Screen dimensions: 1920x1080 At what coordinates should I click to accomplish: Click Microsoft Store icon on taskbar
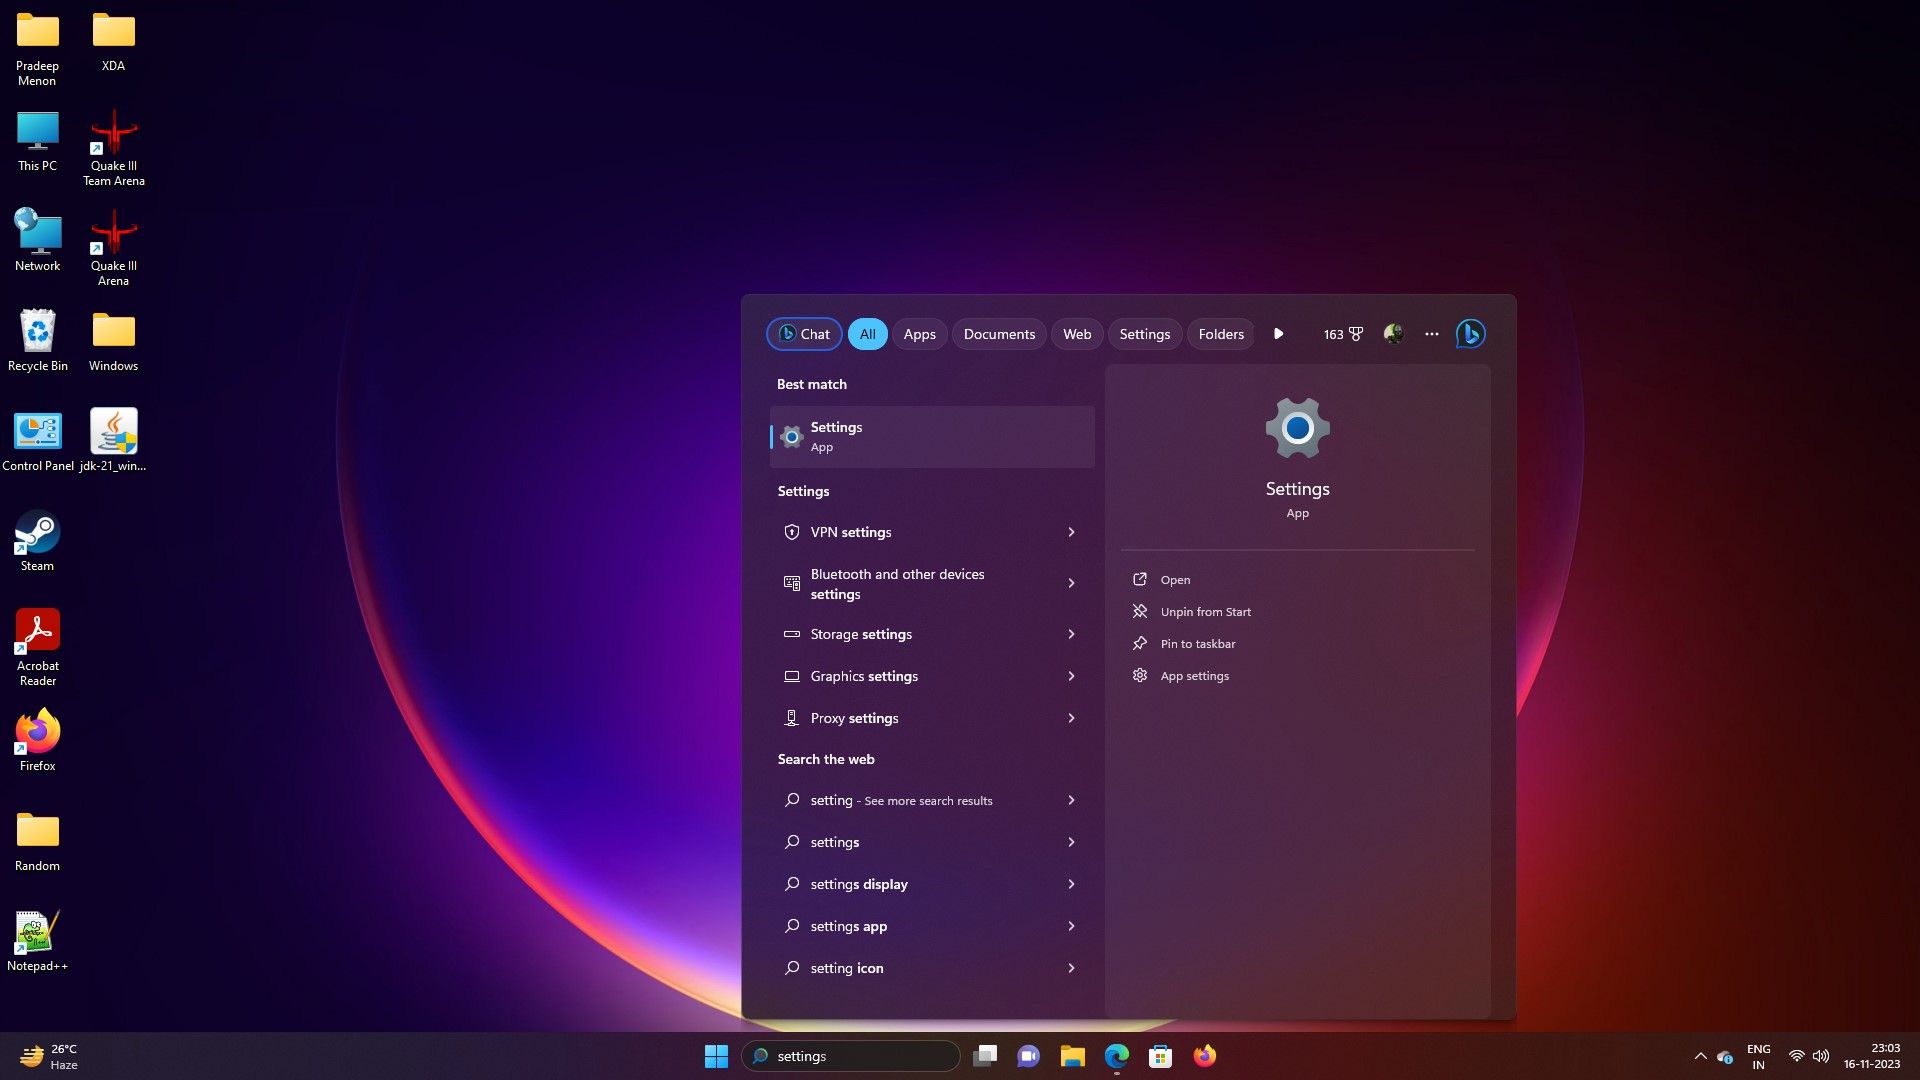click(x=1160, y=1056)
